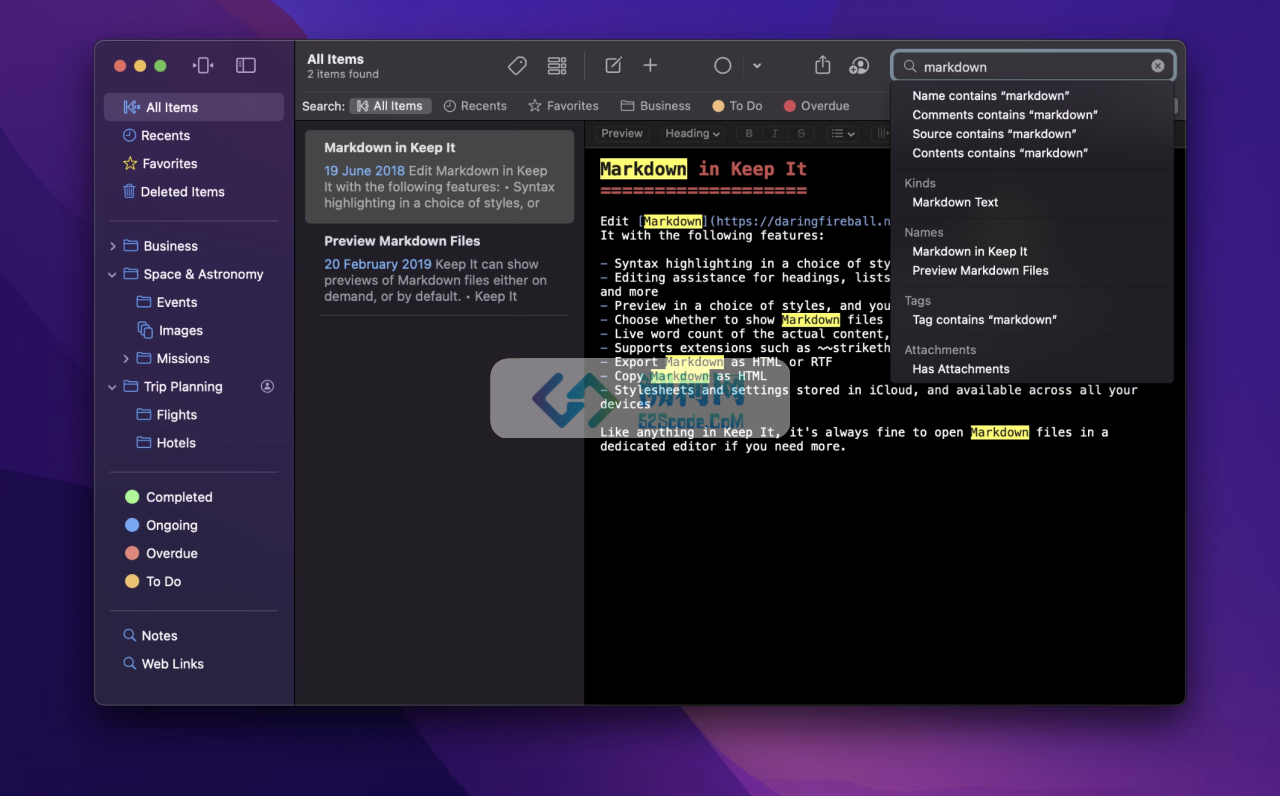Image resolution: width=1280 pixels, height=796 pixels.
Task: Collapse the Trip Planning folder chevron
Action: 112,386
